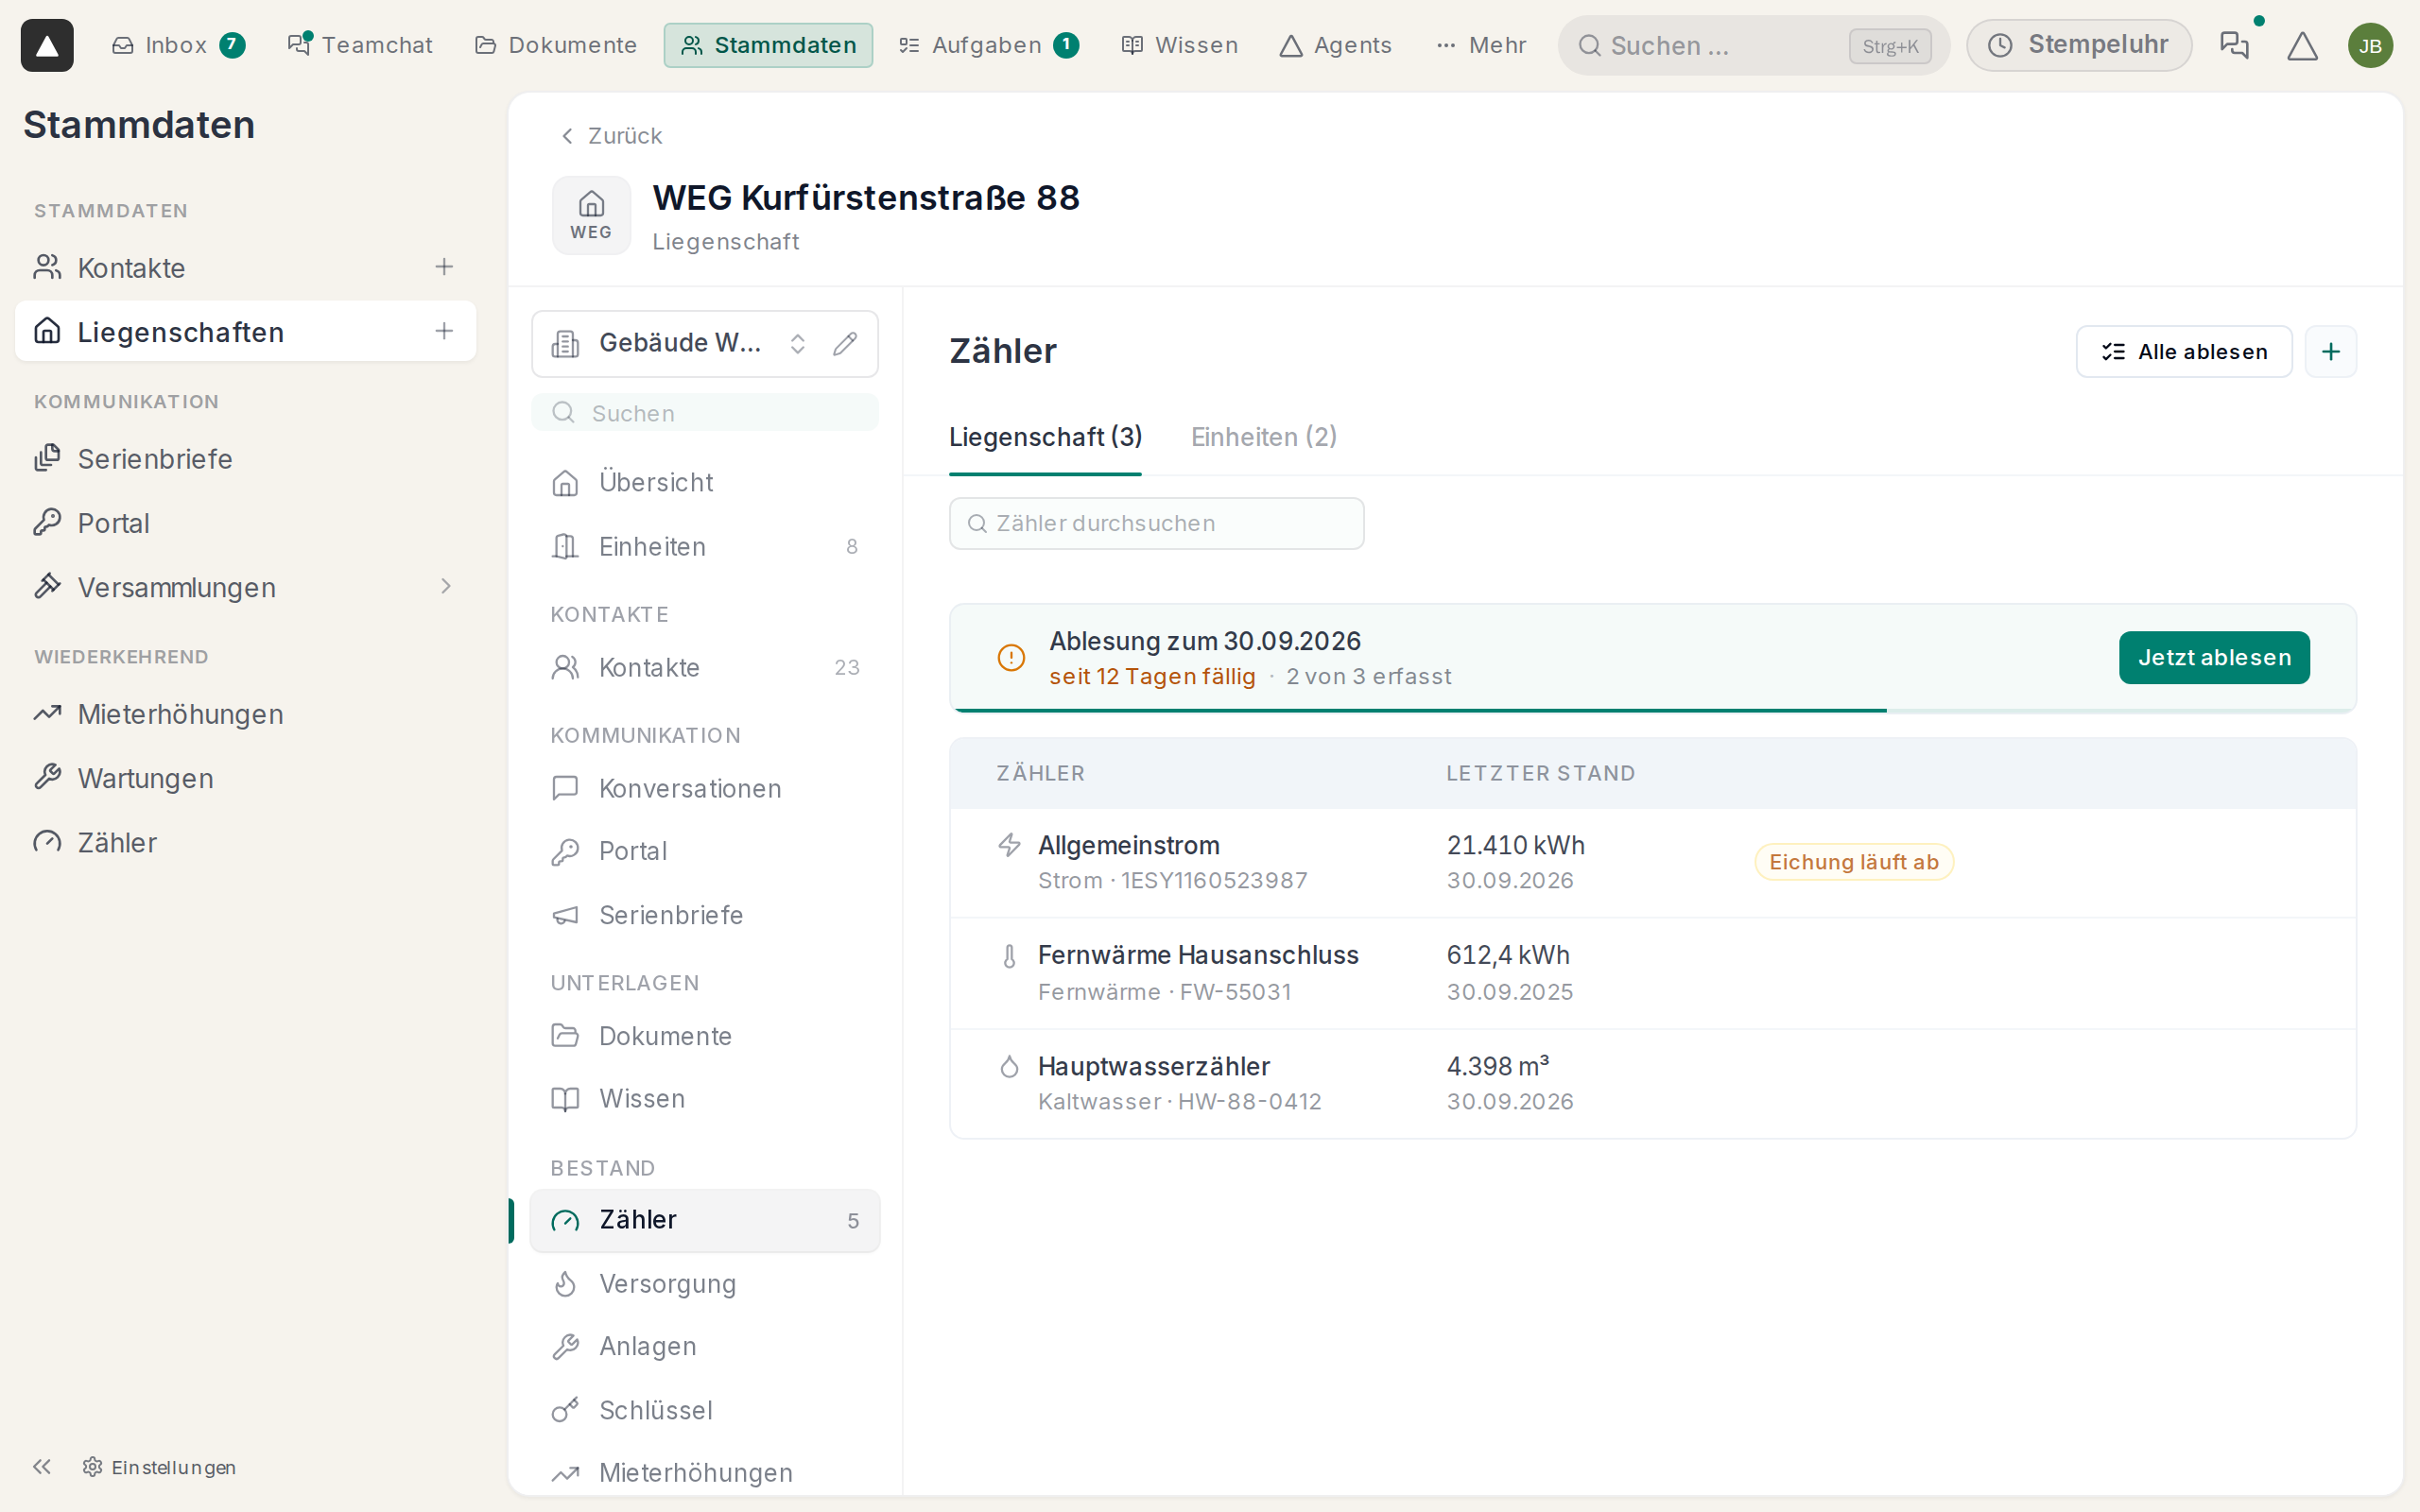Click the Eichung läuft ab badge
This screenshot has width=2420, height=1512.
[1853, 862]
